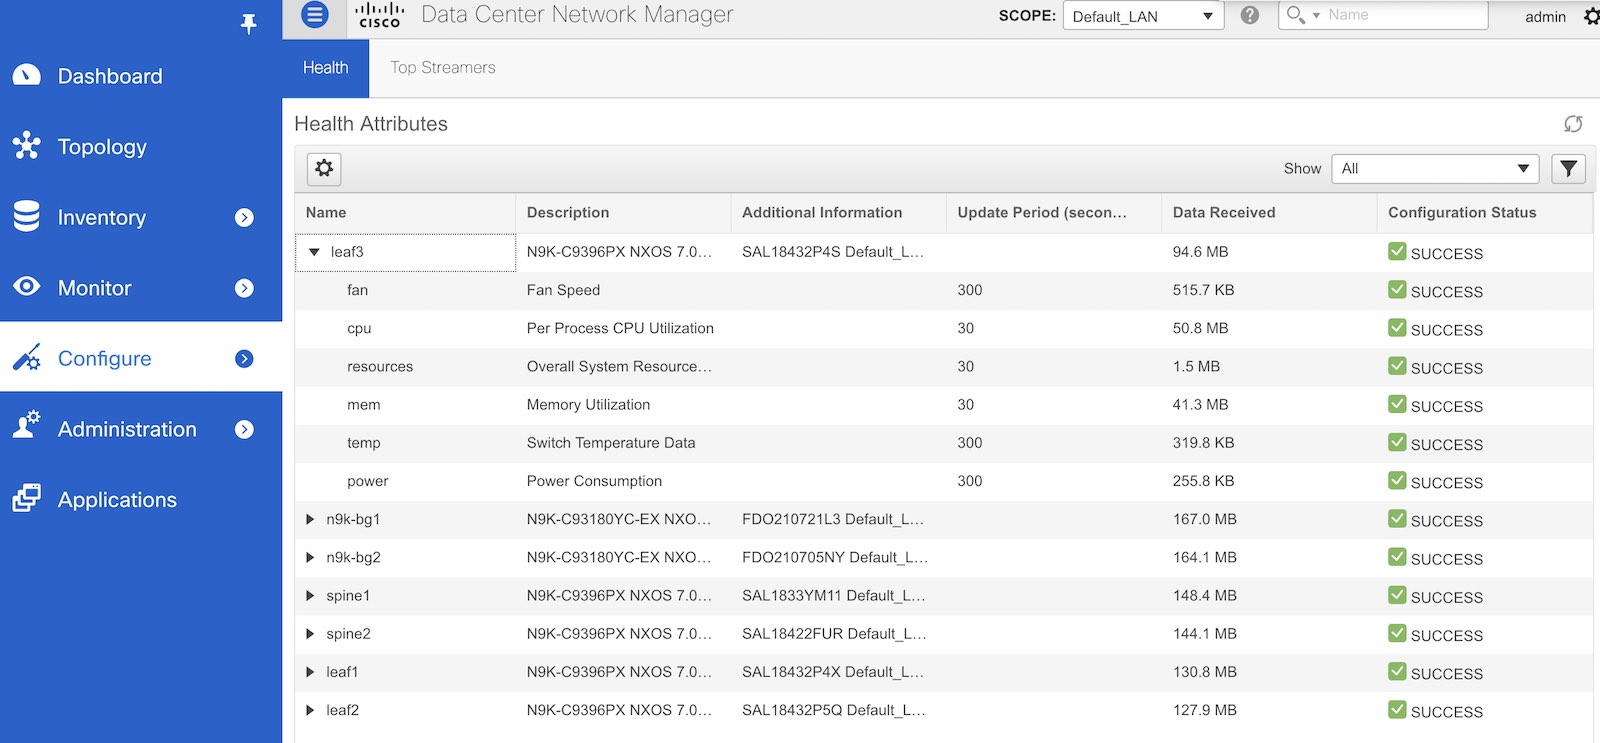Click the Configure tools icon
Image resolution: width=1600 pixels, height=743 pixels.
coord(27,357)
